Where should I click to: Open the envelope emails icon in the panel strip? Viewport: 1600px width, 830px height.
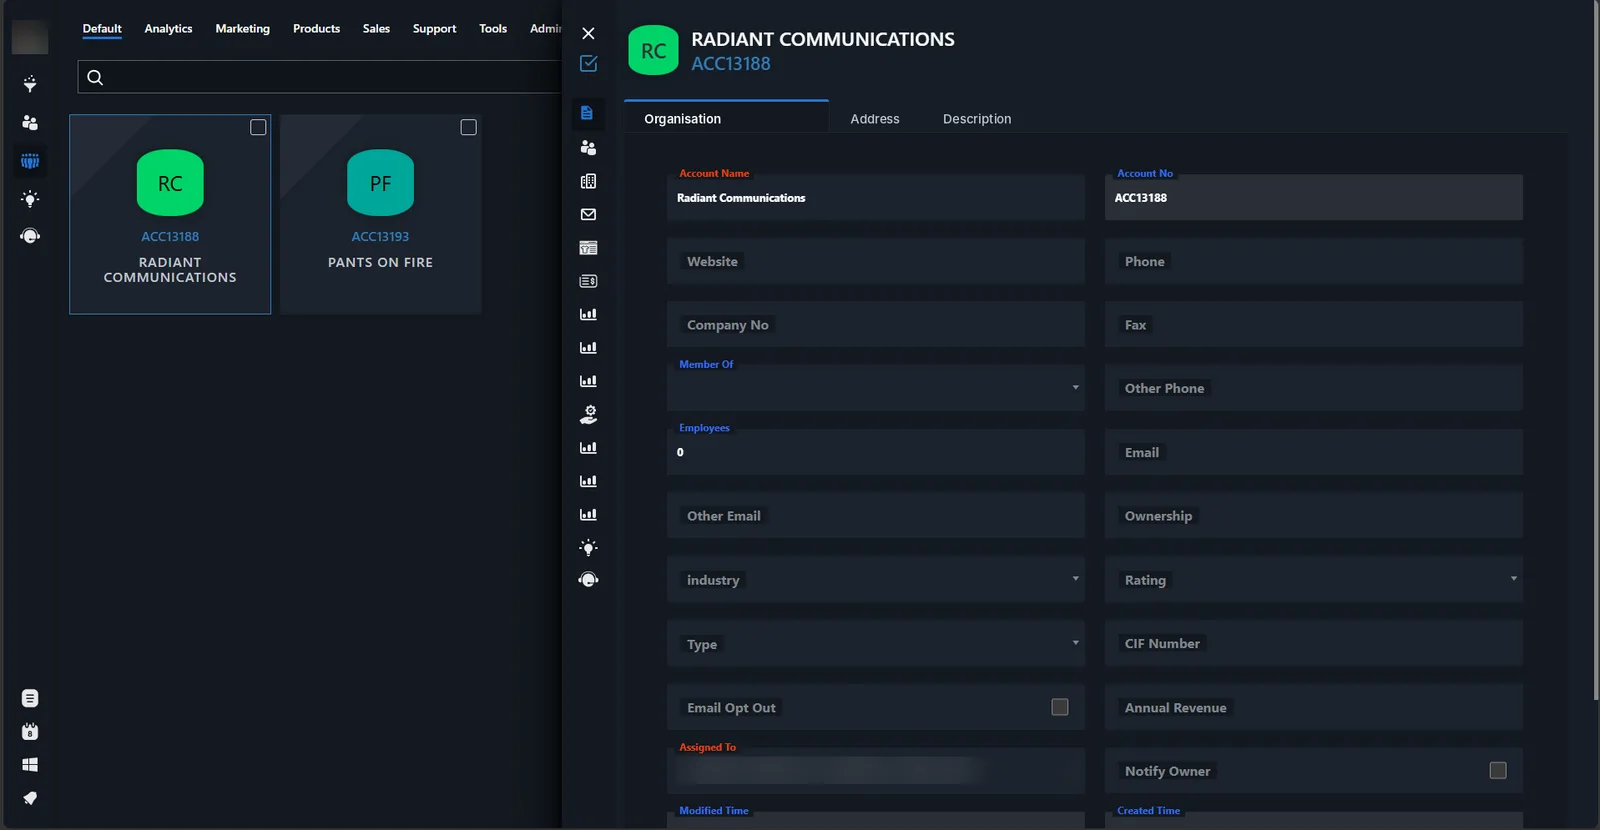click(588, 214)
